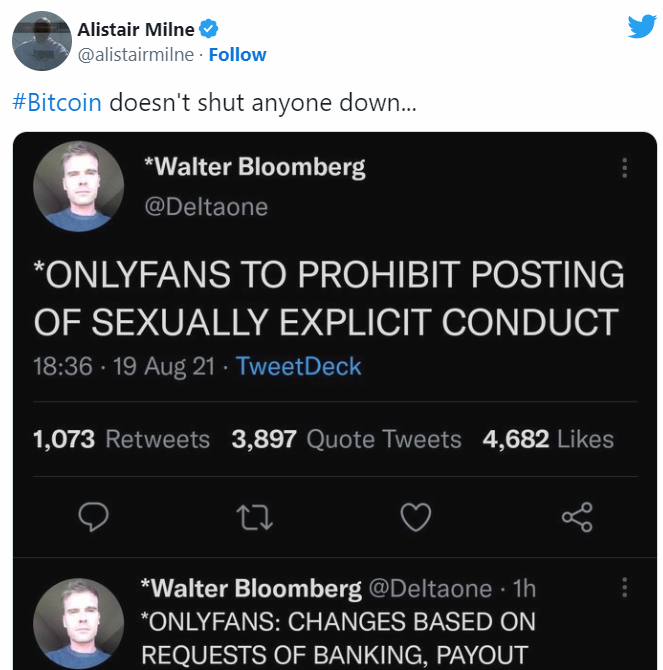Click the Twitter bird logo
The height and width of the screenshot is (670, 663).
(641, 27)
